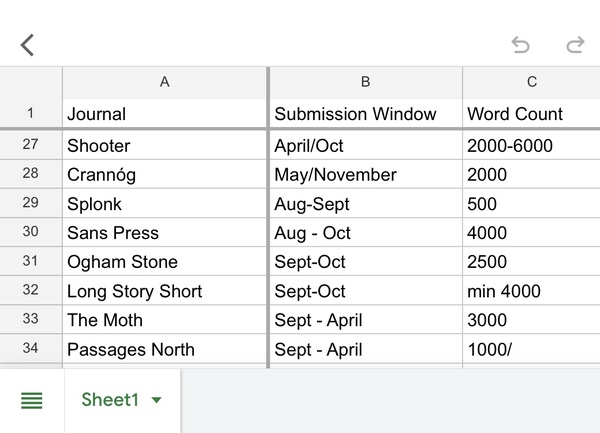Click the undo icon
Viewport: 600px width, 433px height.
520,45
